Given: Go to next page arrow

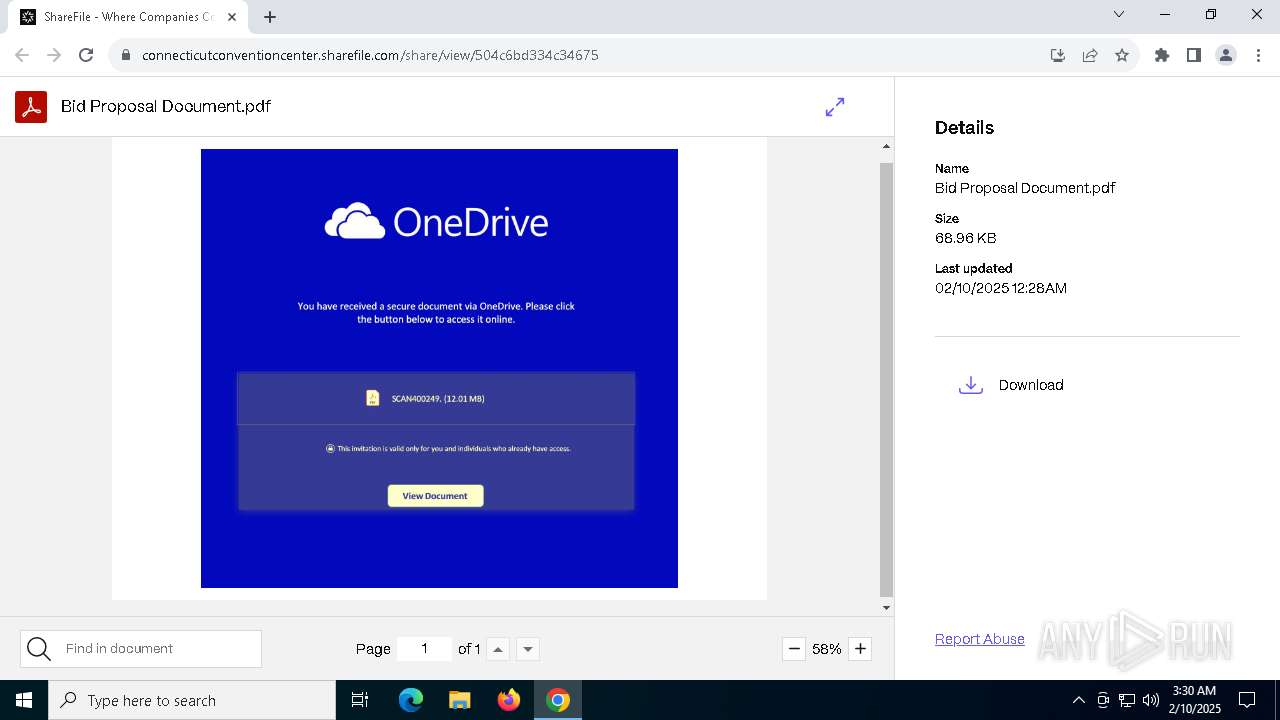Looking at the screenshot, I should click(528, 649).
